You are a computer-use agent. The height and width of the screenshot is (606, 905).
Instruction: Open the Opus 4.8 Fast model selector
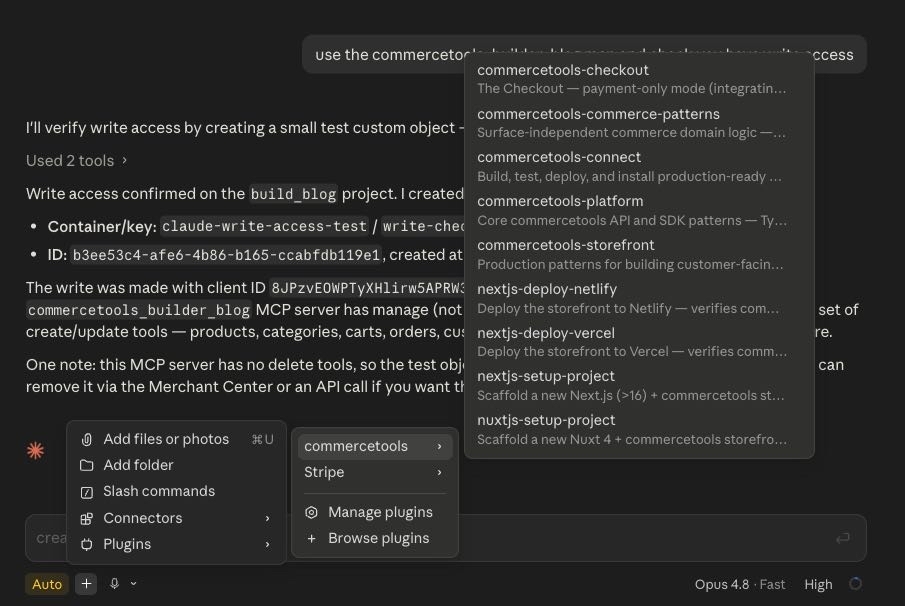[739, 585]
